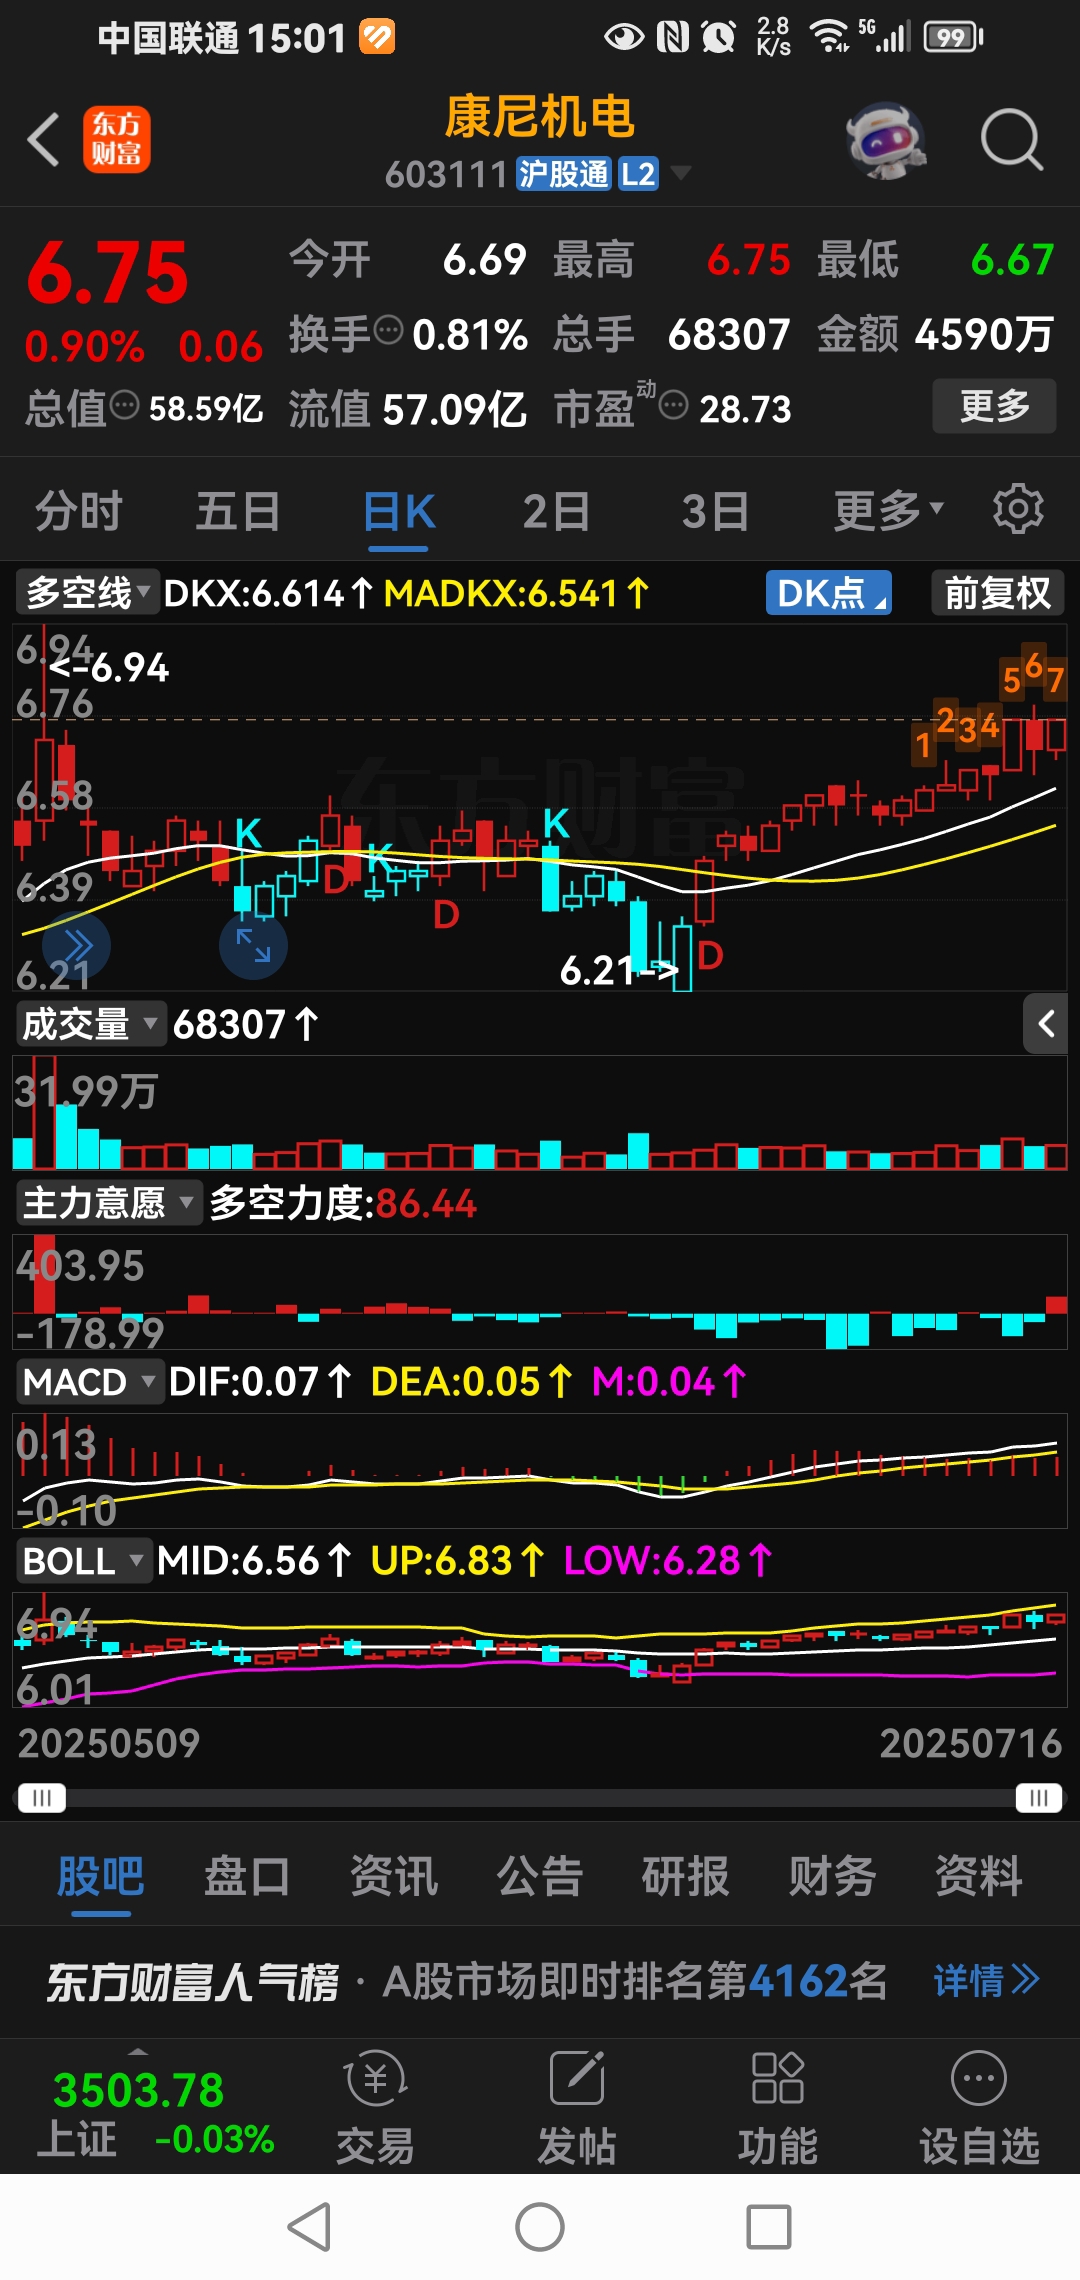Tap the MADKX:6.541 value
Viewport: 1080px width, 2280px height.
pyautogui.click(x=516, y=593)
